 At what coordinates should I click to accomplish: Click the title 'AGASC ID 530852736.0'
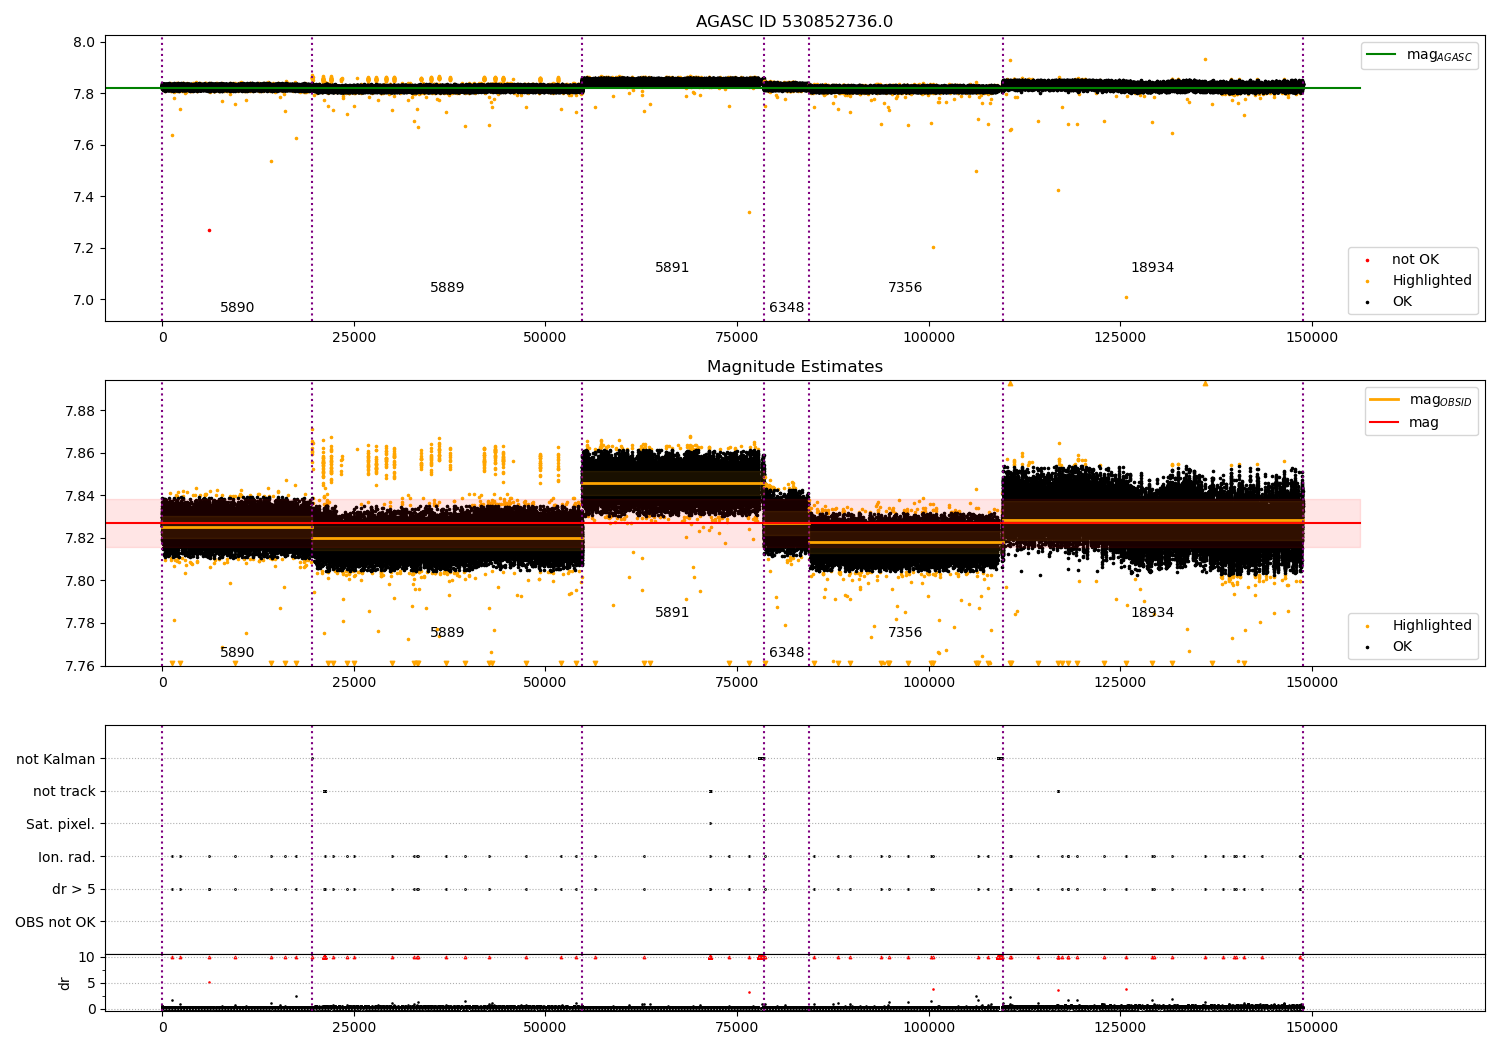(x=794, y=22)
